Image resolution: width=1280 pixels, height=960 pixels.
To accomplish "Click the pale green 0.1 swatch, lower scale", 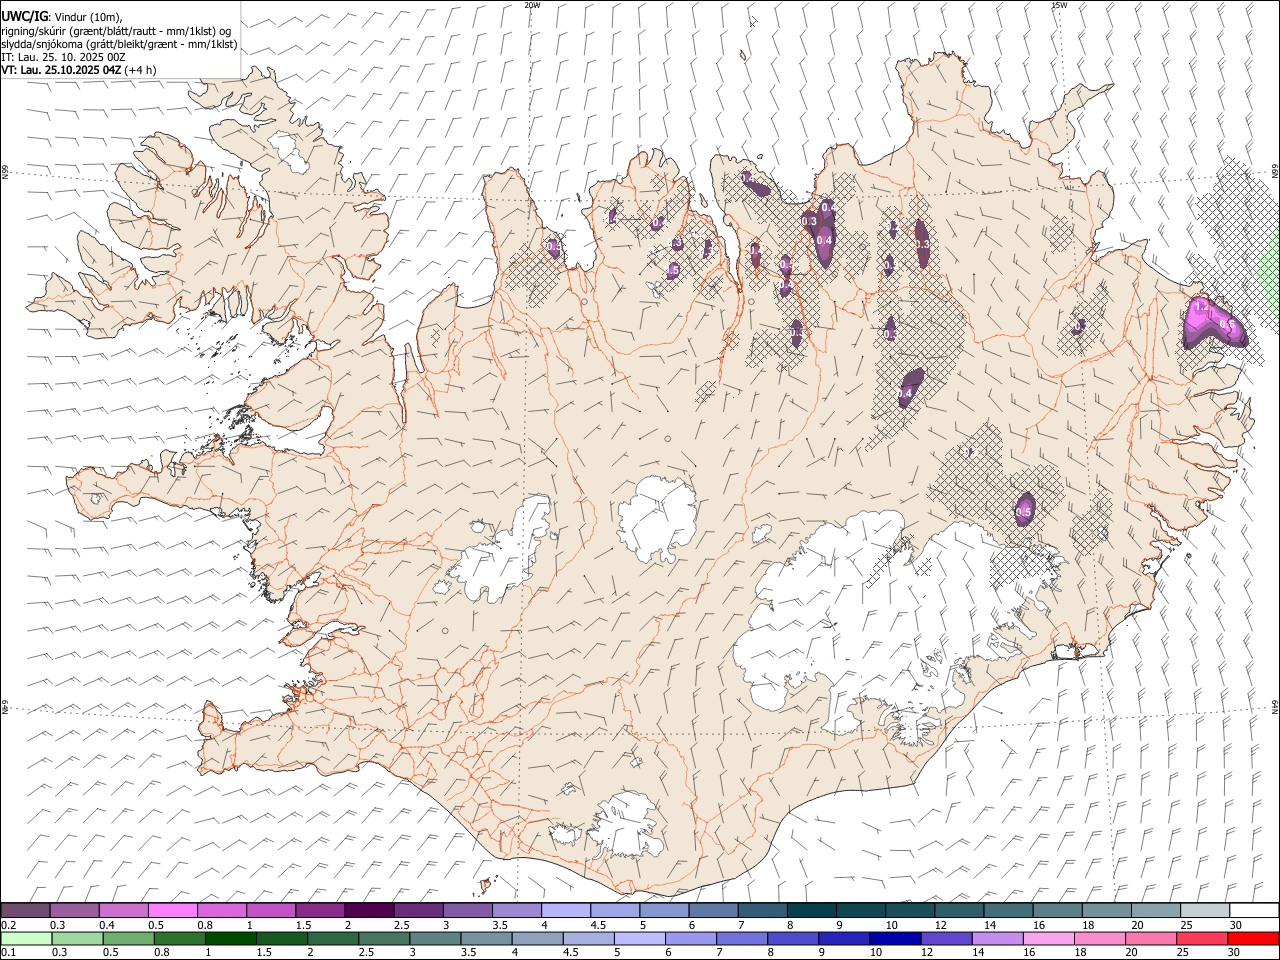I will click(x=26, y=938).
